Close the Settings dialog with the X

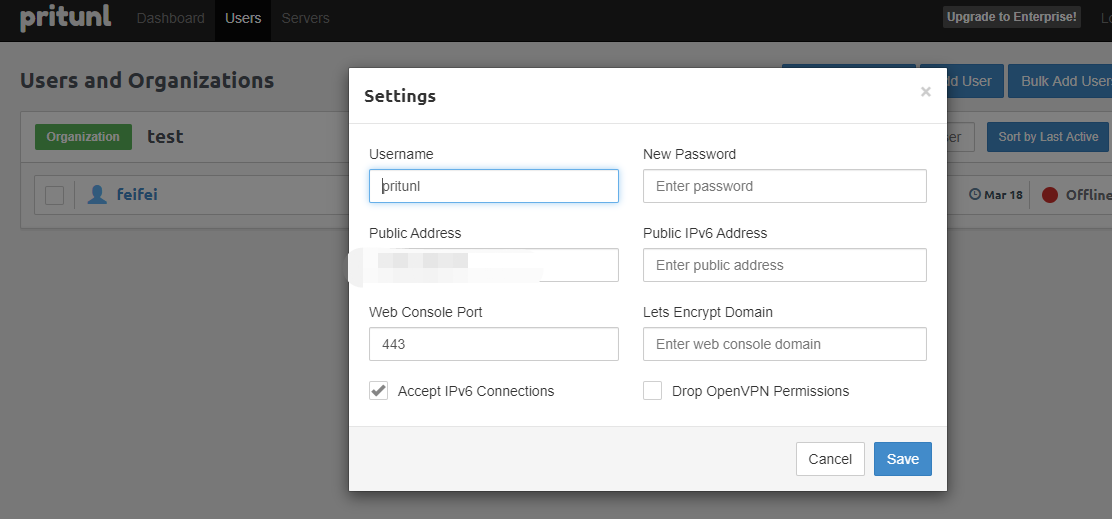pos(926,92)
